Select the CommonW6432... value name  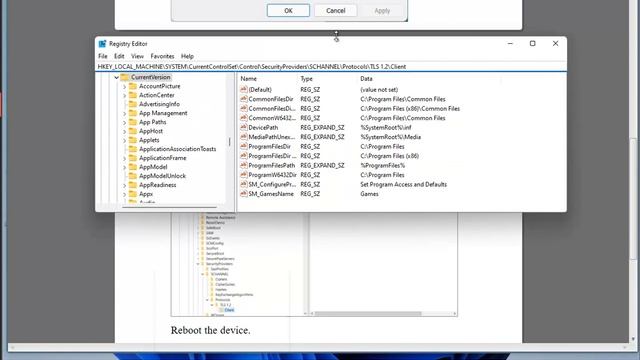click(272, 118)
